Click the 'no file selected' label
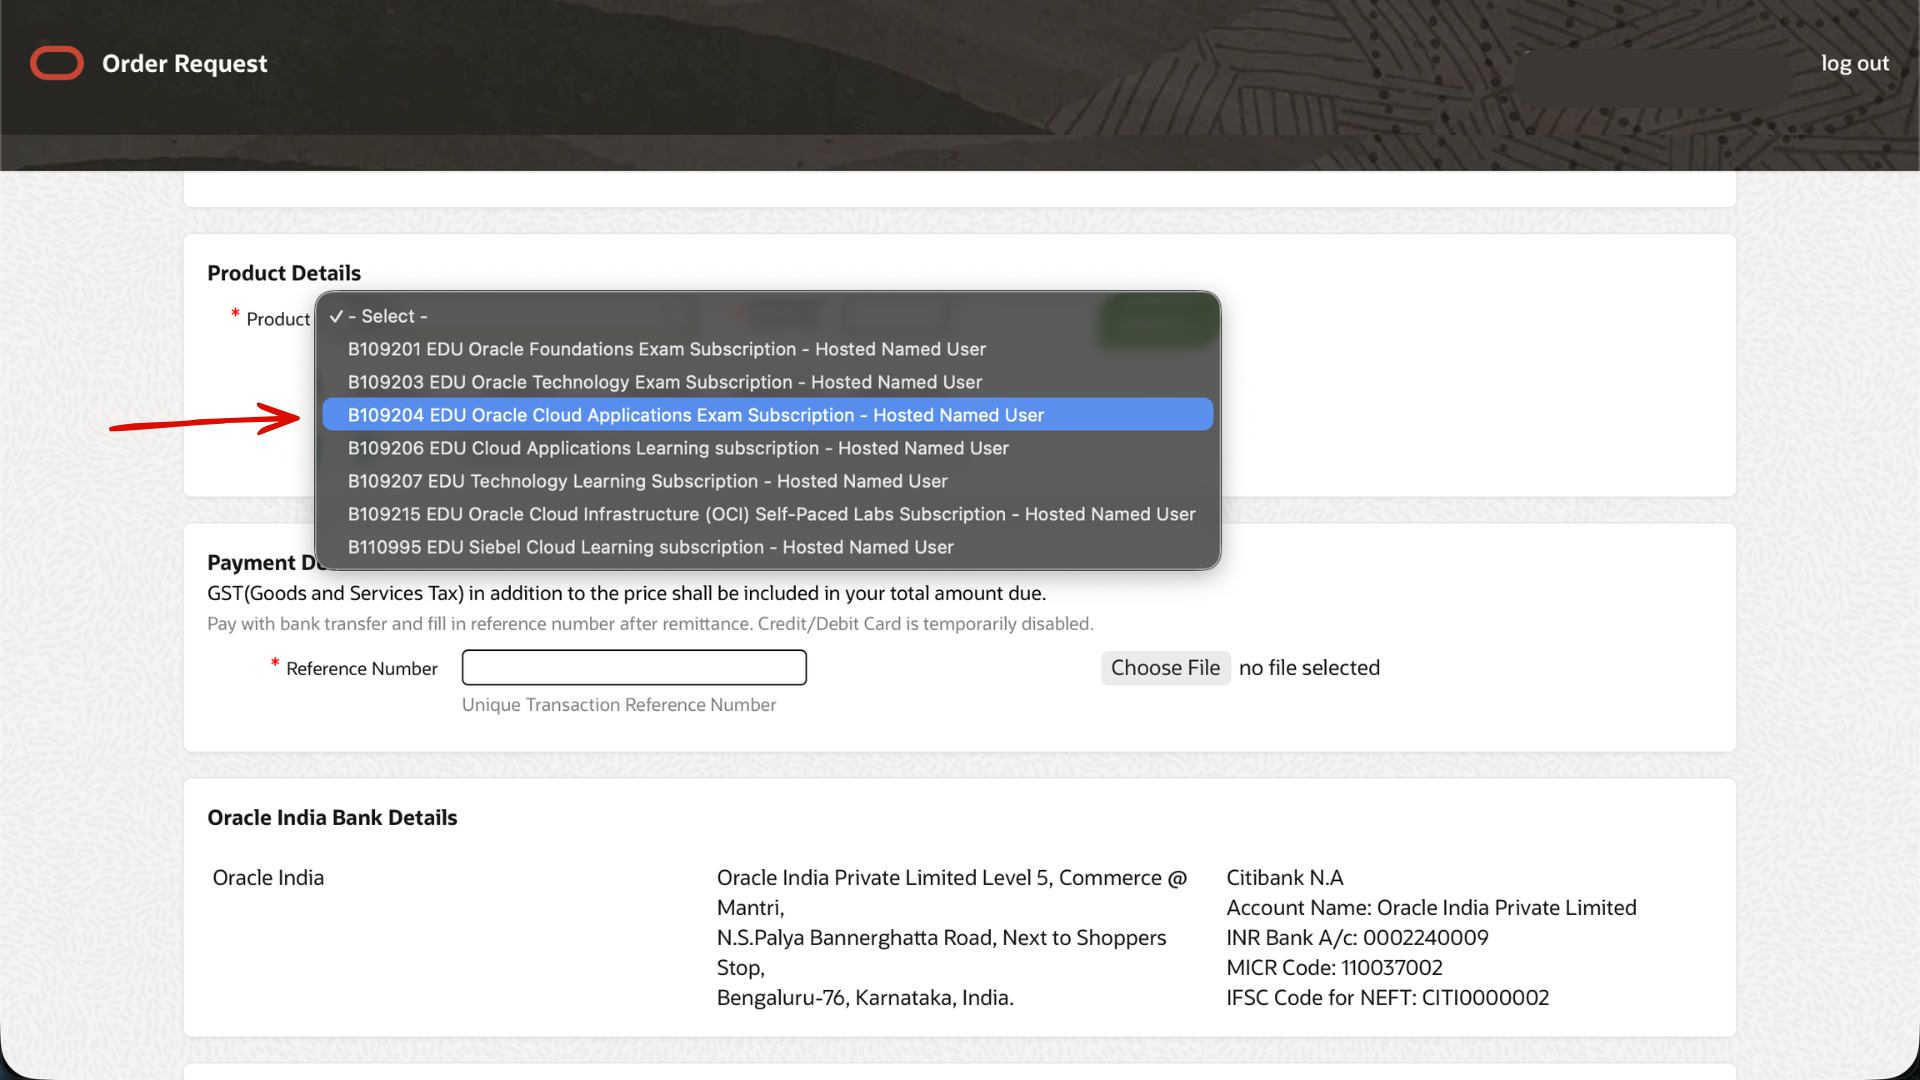 pos(1309,667)
